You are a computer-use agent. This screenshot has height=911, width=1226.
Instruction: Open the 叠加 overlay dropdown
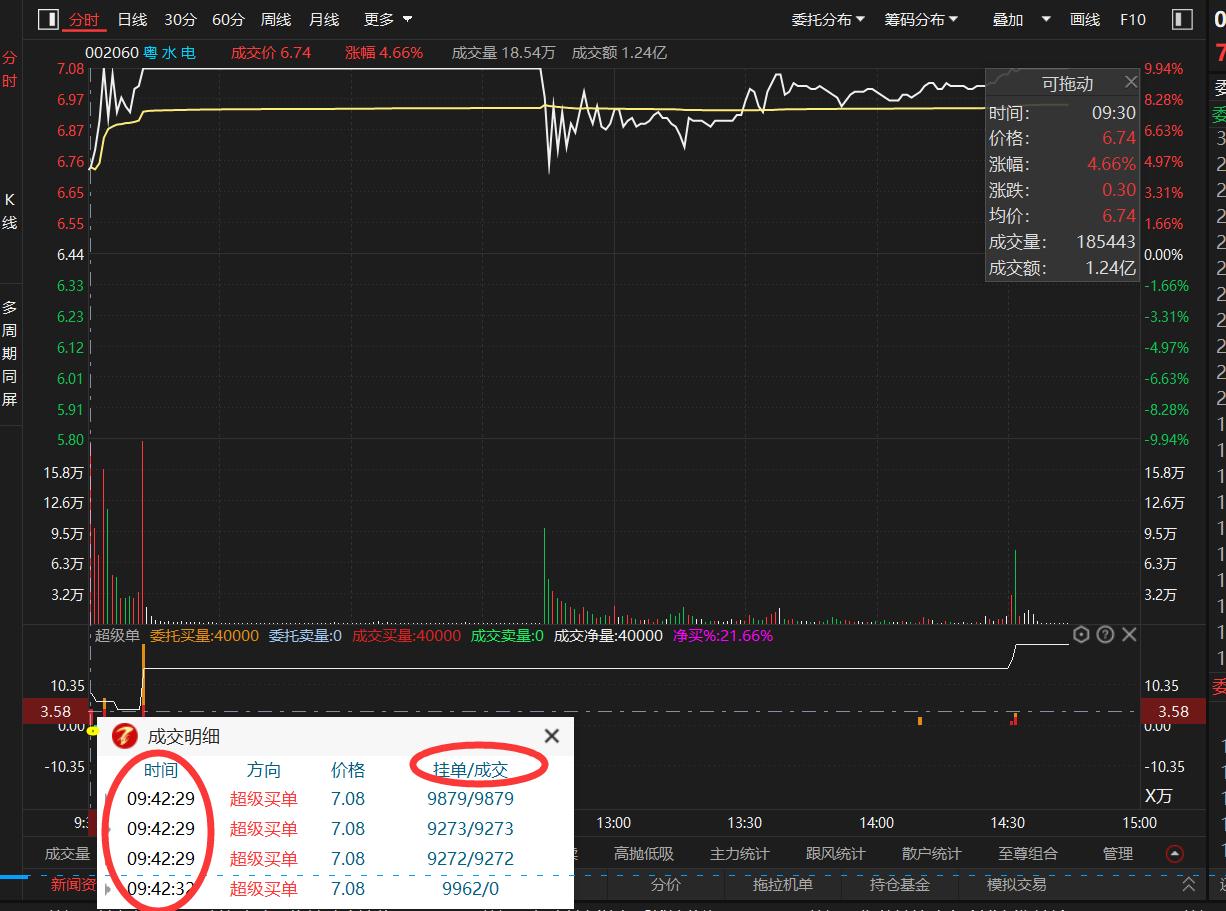click(x=1021, y=19)
